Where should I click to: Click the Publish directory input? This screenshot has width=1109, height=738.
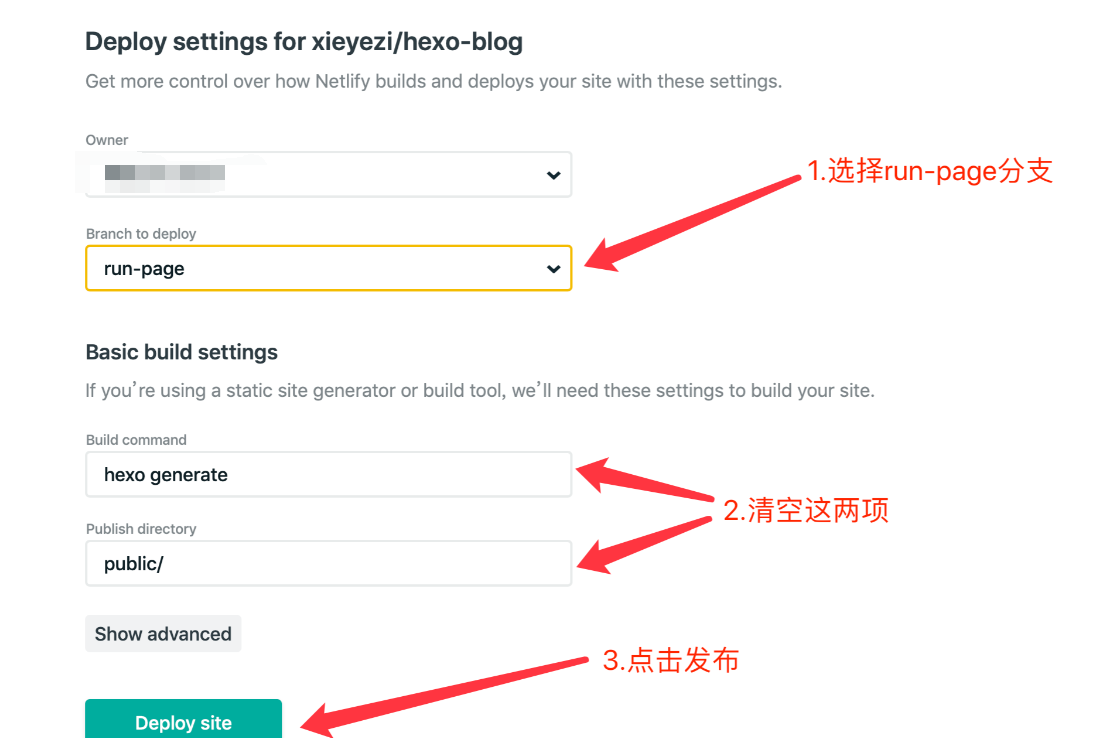click(x=328, y=563)
